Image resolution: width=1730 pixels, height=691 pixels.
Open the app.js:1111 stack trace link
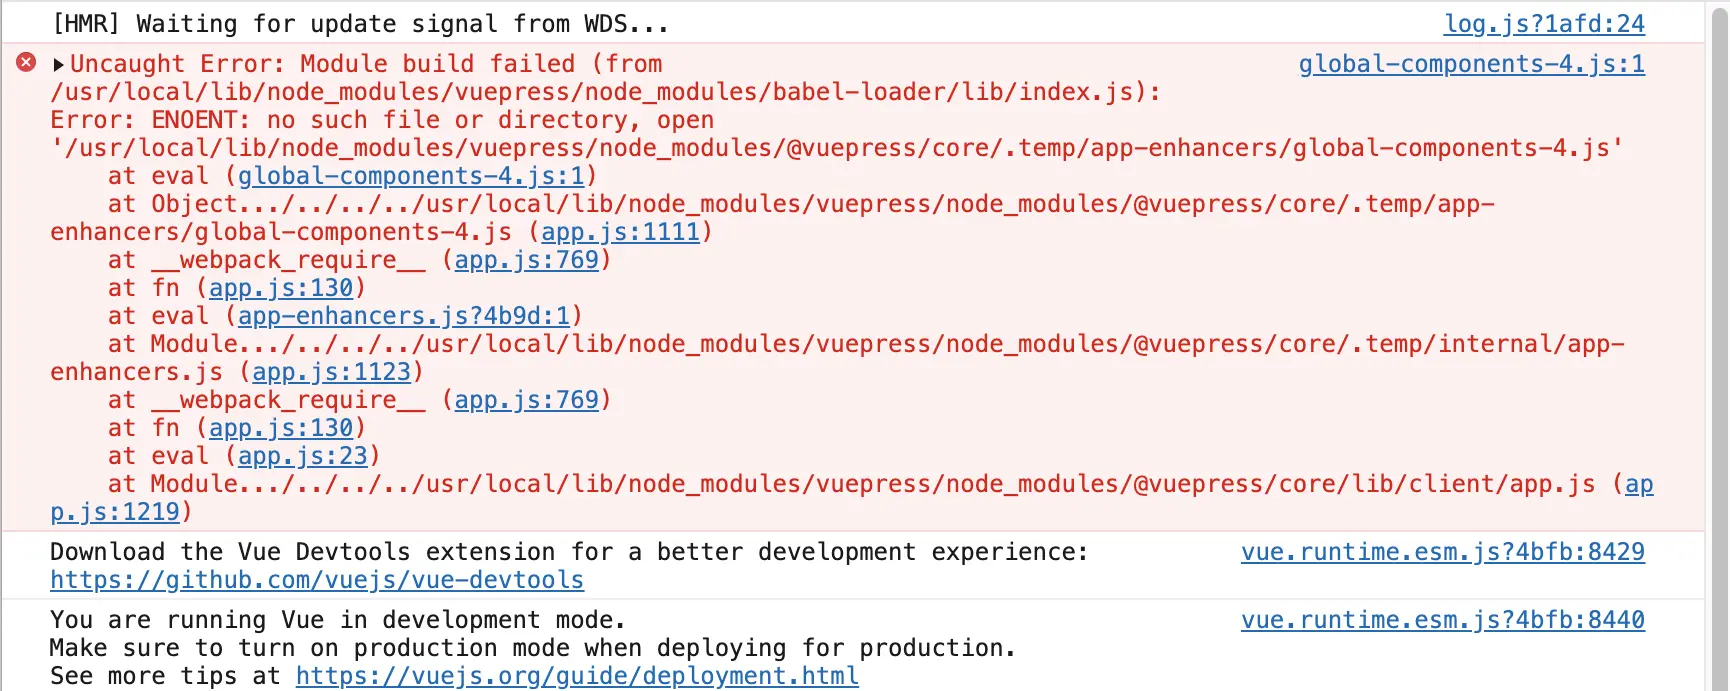pos(620,232)
